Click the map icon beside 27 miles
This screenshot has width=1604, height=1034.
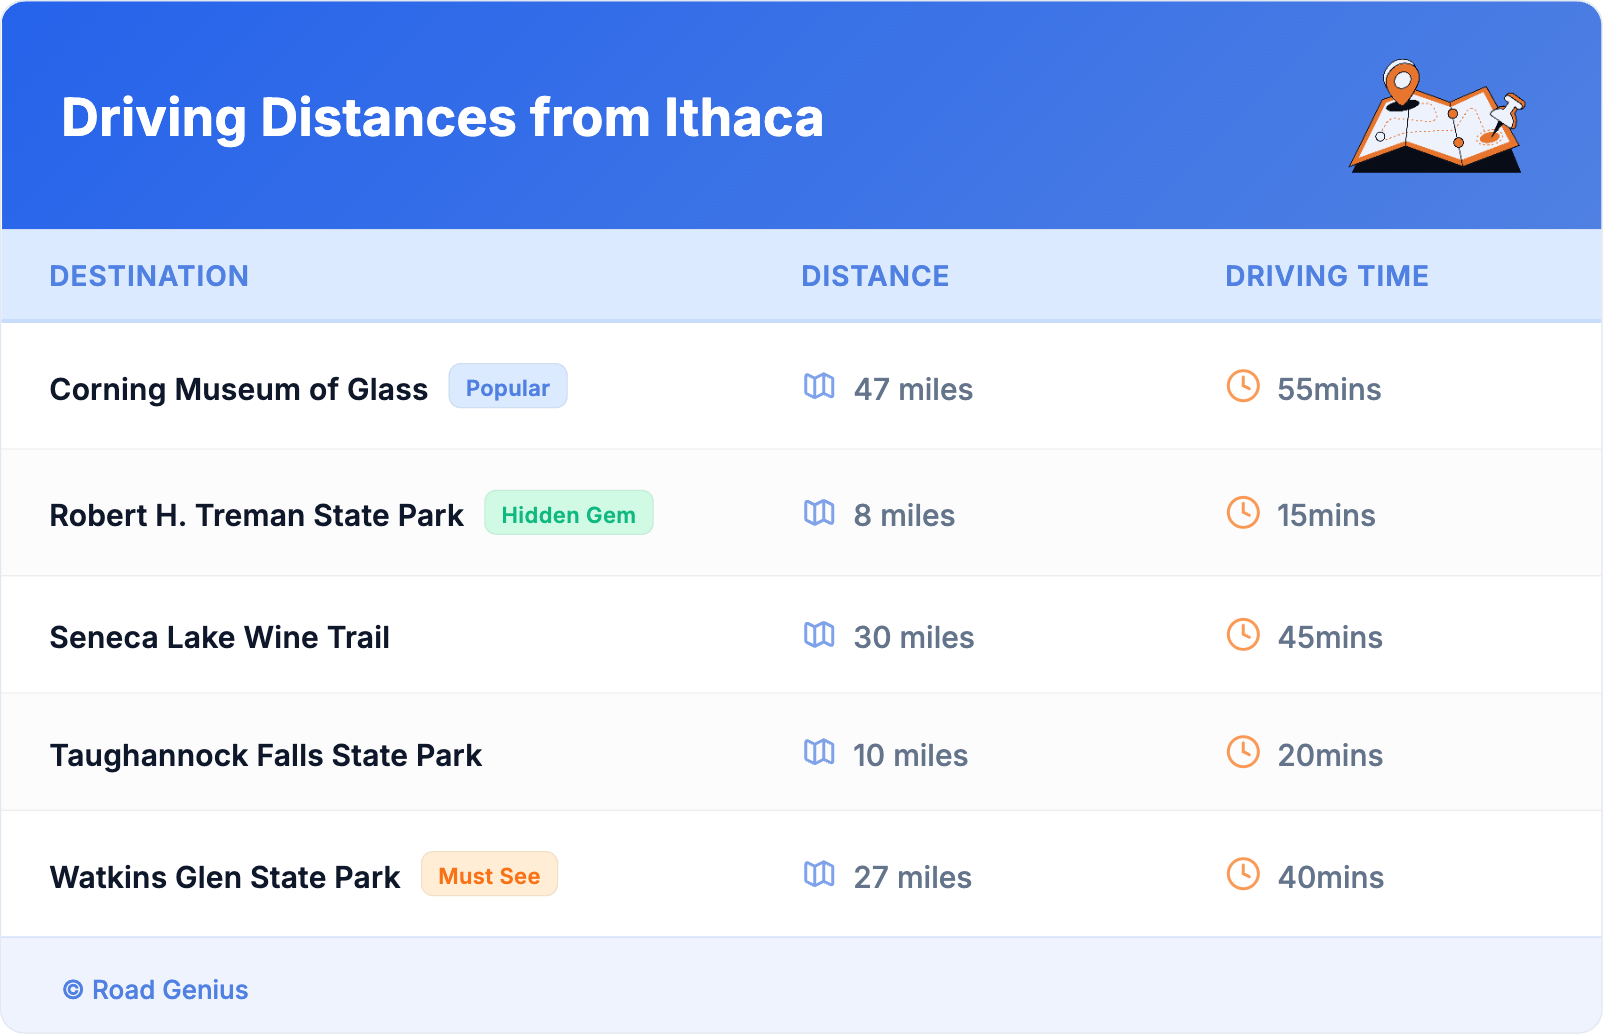coord(819,874)
